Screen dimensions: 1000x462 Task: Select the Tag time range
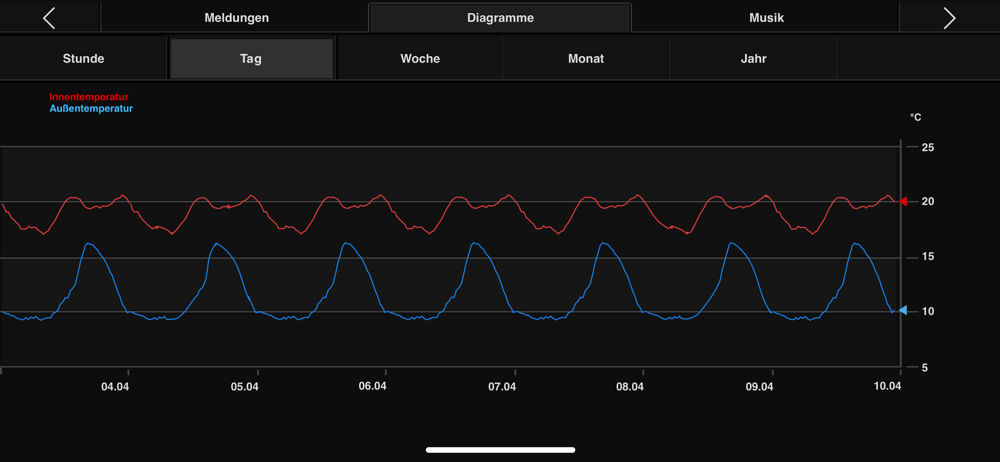251,59
